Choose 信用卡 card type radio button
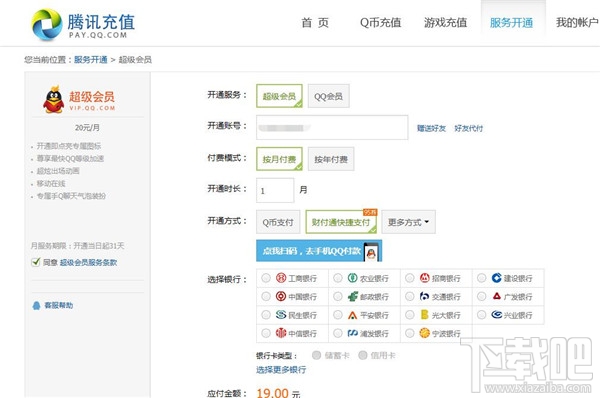The height and width of the screenshot is (398, 600). click(x=362, y=355)
